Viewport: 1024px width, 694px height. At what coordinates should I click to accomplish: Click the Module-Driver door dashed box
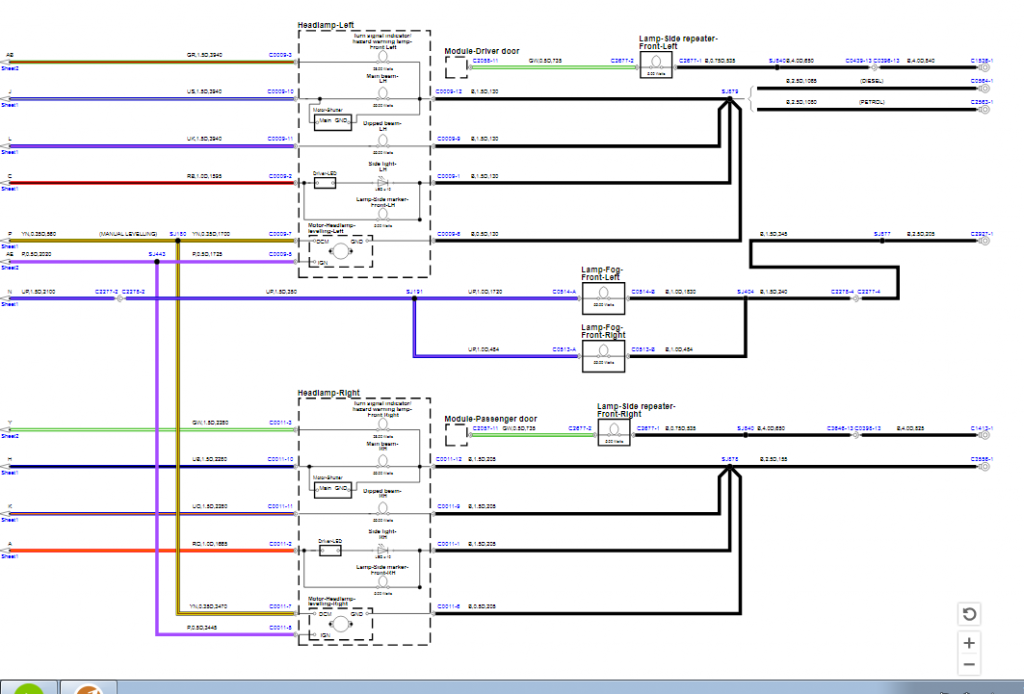coord(456,67)
